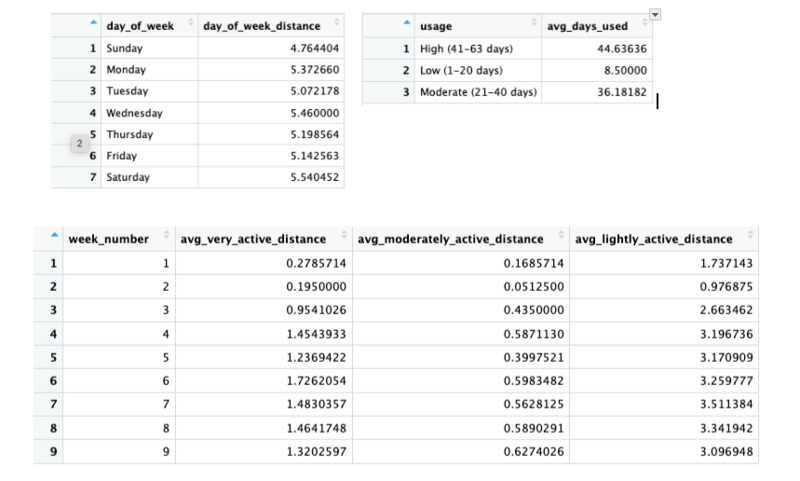Click very active value 0.1950000
This screenshot has width=800, height=481.
click(x=316, y=287)
